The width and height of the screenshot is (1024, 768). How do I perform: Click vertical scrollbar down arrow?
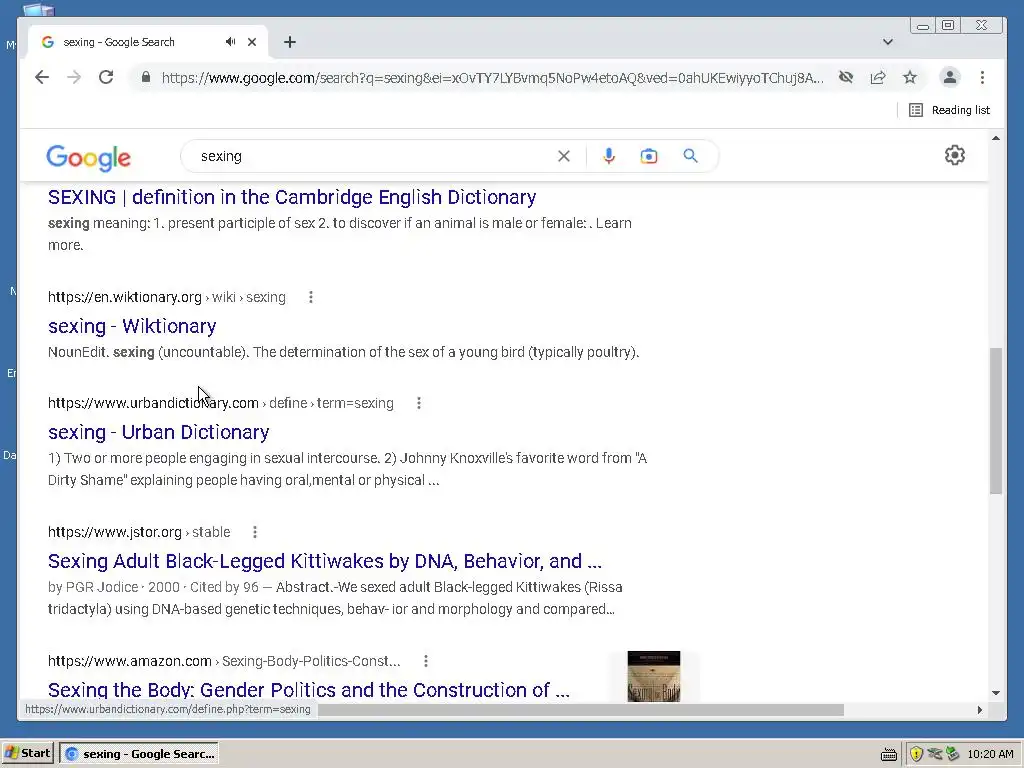(x=995, y=692)
